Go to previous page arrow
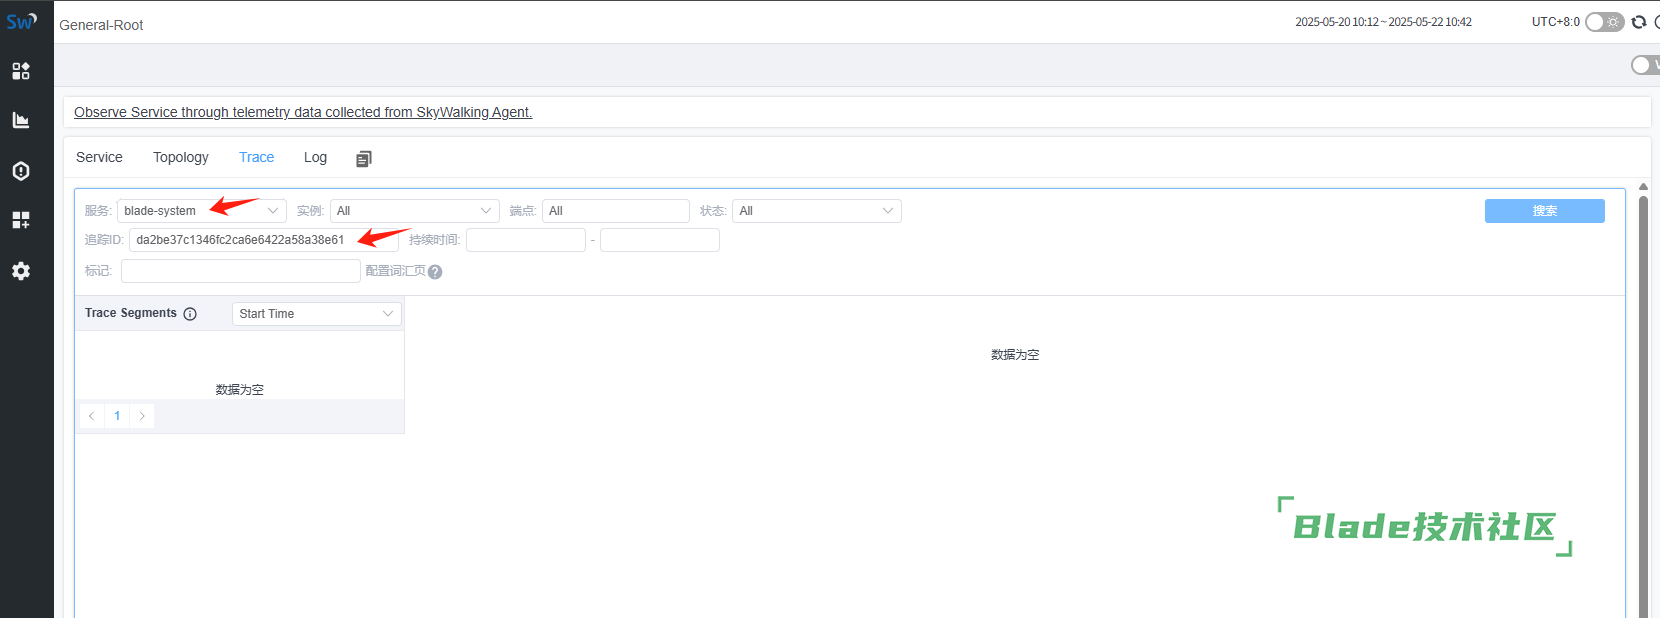The height and width of the screenshot is (618, 1660). (92, 416)
